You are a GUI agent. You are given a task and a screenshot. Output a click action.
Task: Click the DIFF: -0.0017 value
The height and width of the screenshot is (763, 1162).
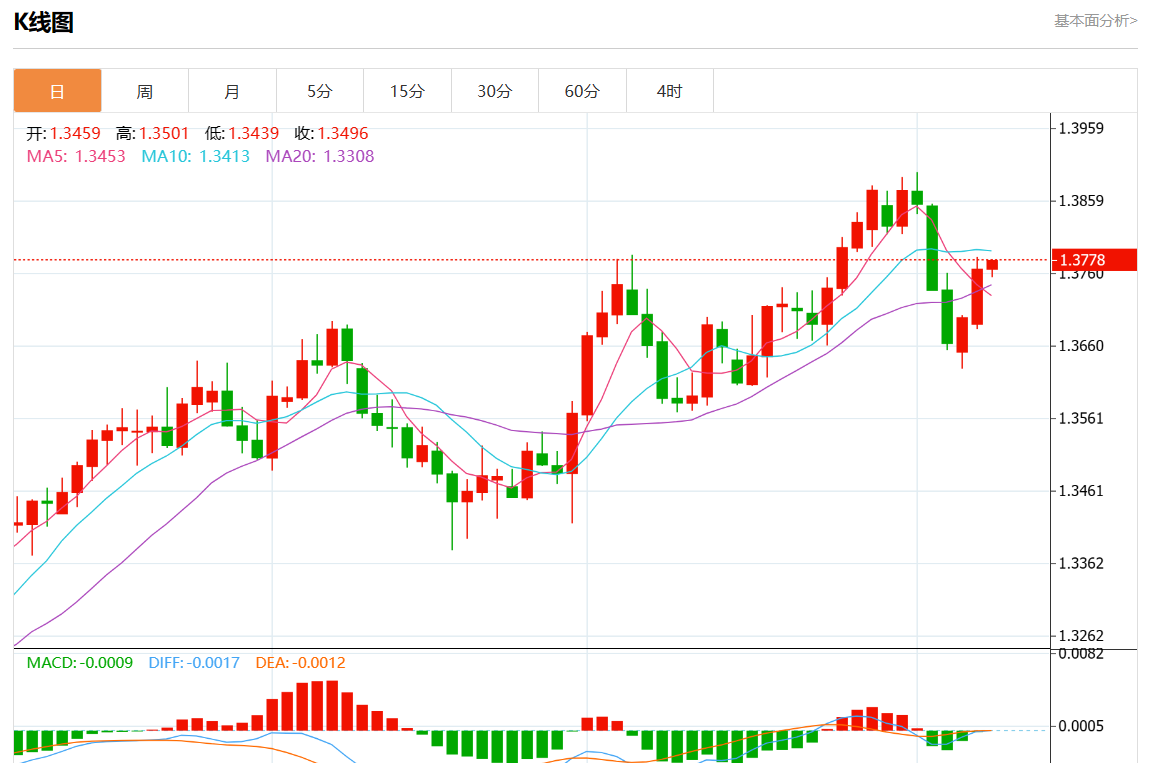(x=194, y=662)
